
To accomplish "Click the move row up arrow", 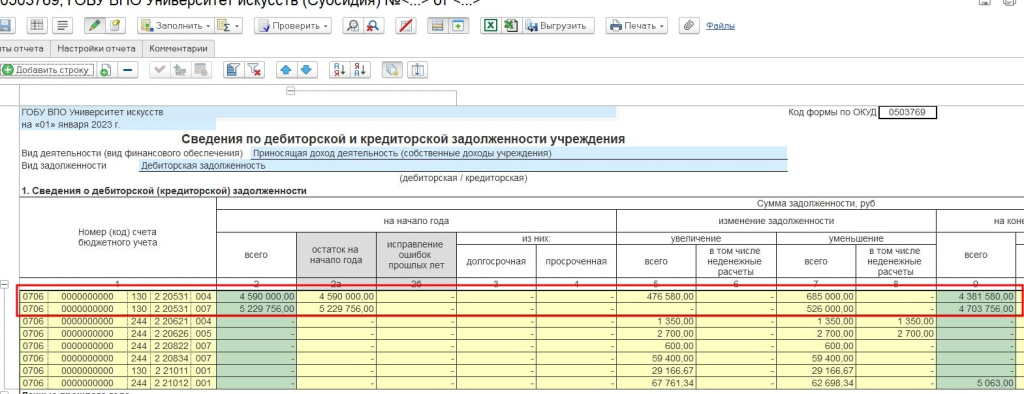I will point(285,70).
